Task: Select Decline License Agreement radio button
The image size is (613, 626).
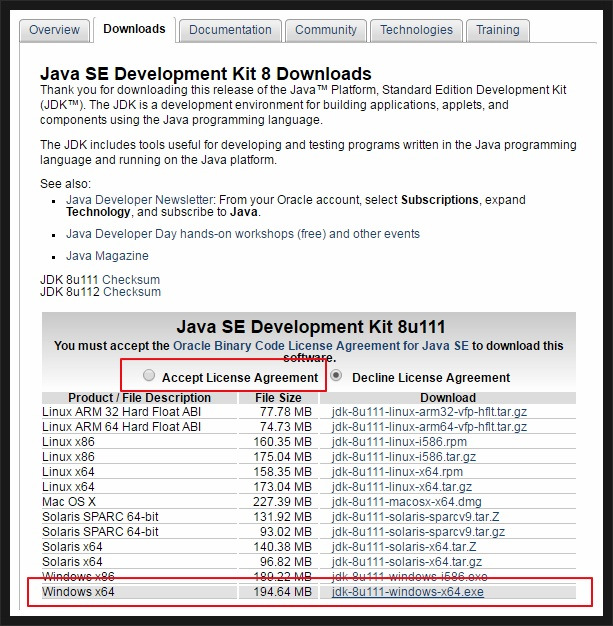Action: pos(336,375)
